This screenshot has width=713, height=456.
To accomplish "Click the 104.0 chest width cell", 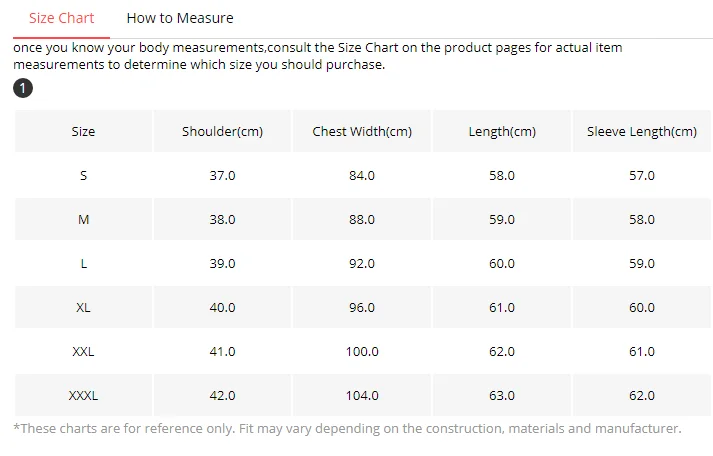I will pos(362,395).
